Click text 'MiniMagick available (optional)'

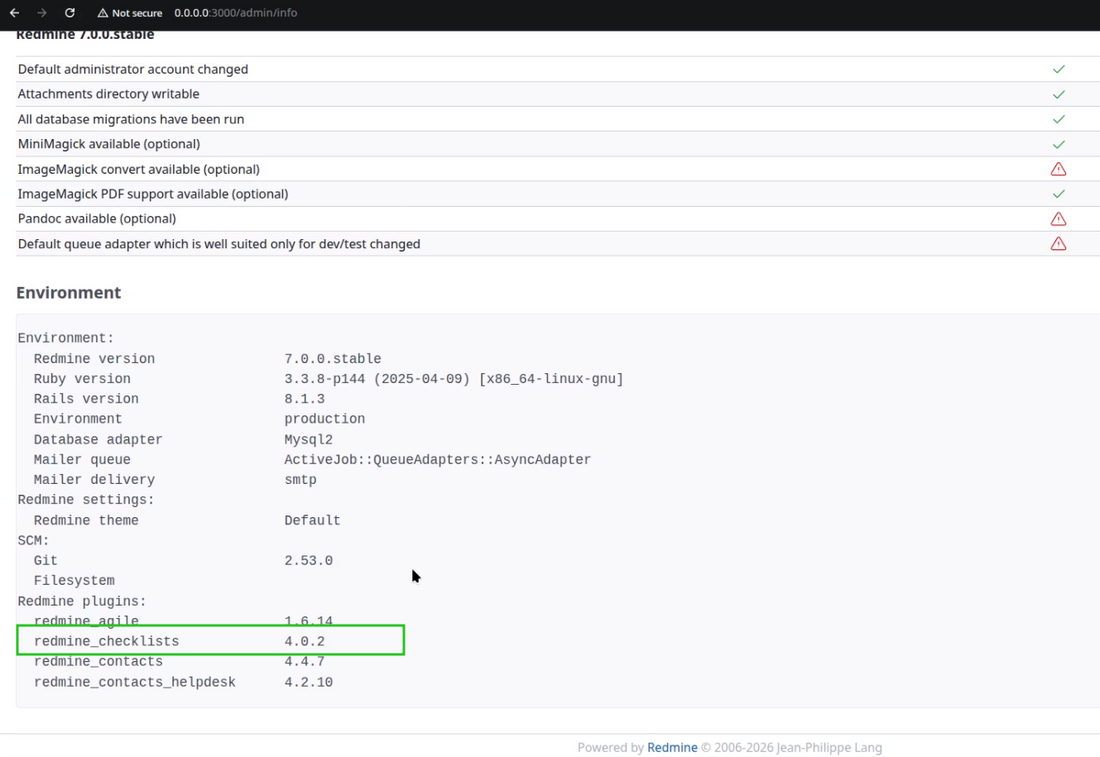pos(109,144)
